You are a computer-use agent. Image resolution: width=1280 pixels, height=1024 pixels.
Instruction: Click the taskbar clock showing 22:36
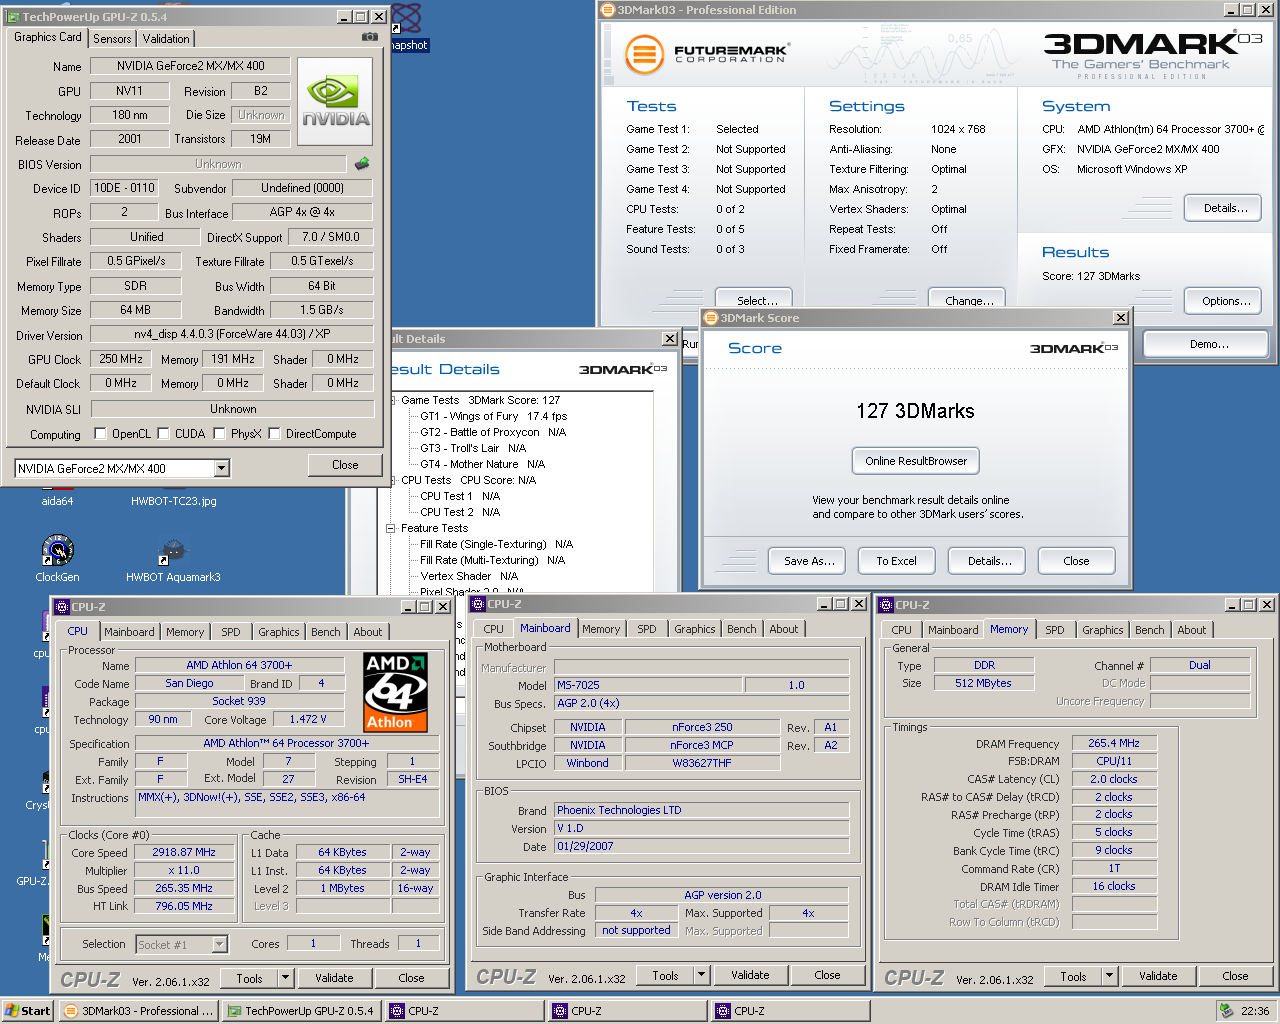[x=1254, y=1011]
